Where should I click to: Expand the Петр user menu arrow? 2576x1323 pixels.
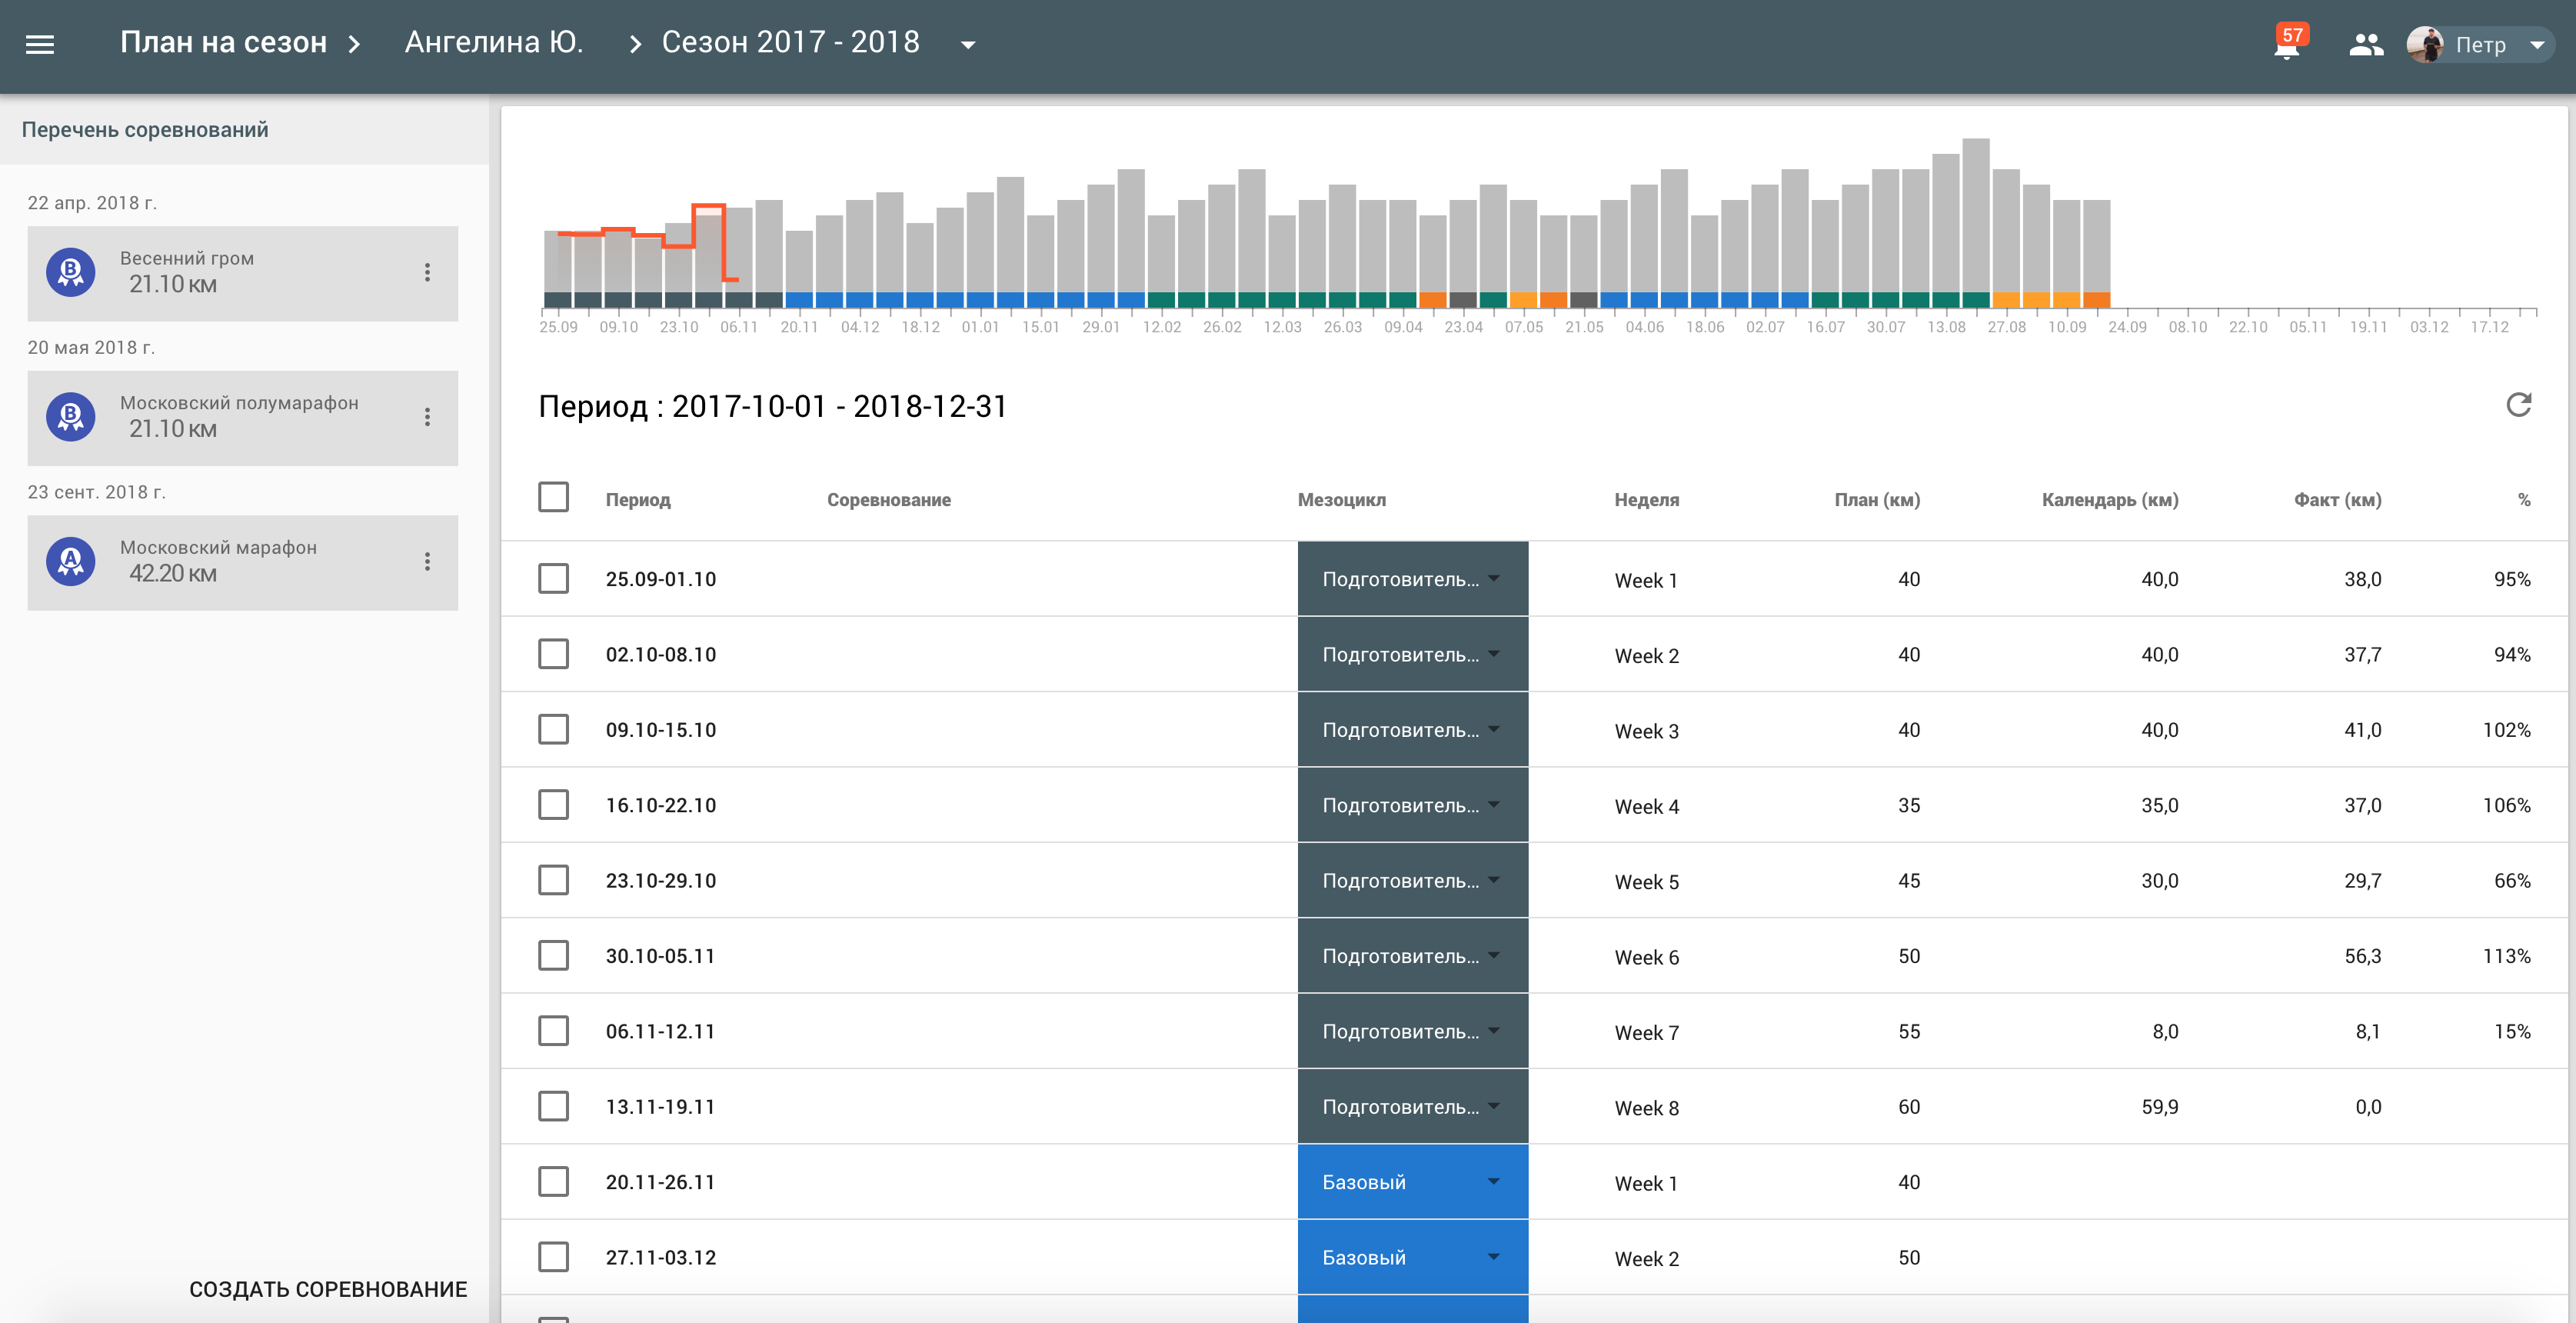[2537, 45]
